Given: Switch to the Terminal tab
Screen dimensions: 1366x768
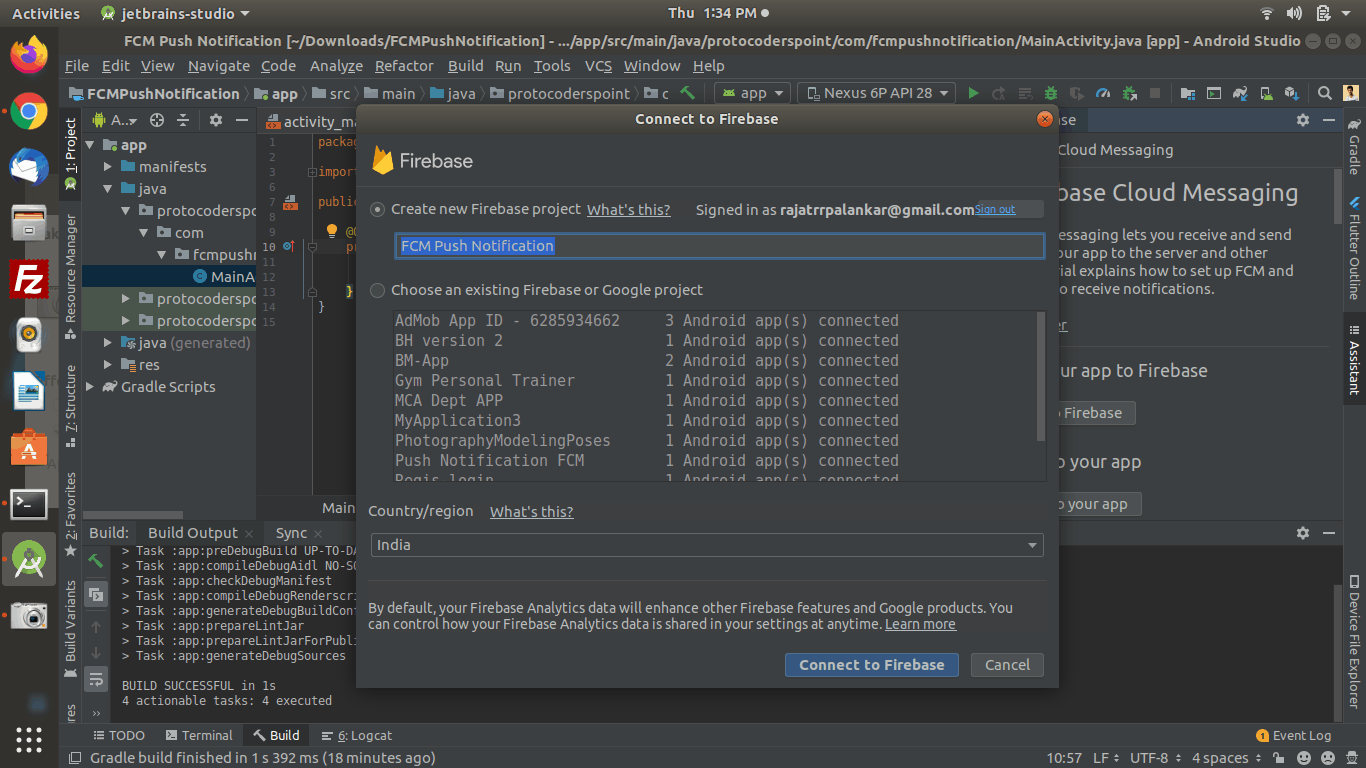Looking at the screenshot, I should pyautogui.click(x=199, y=735).
